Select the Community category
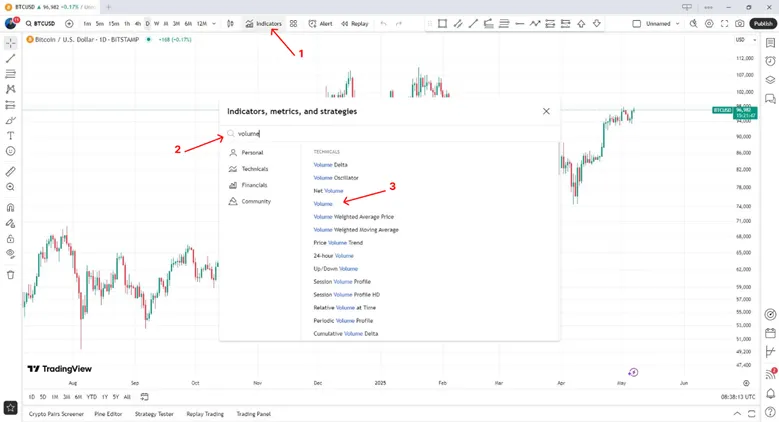The width and height of the screenshot is (779, 422). coord(250,201)
